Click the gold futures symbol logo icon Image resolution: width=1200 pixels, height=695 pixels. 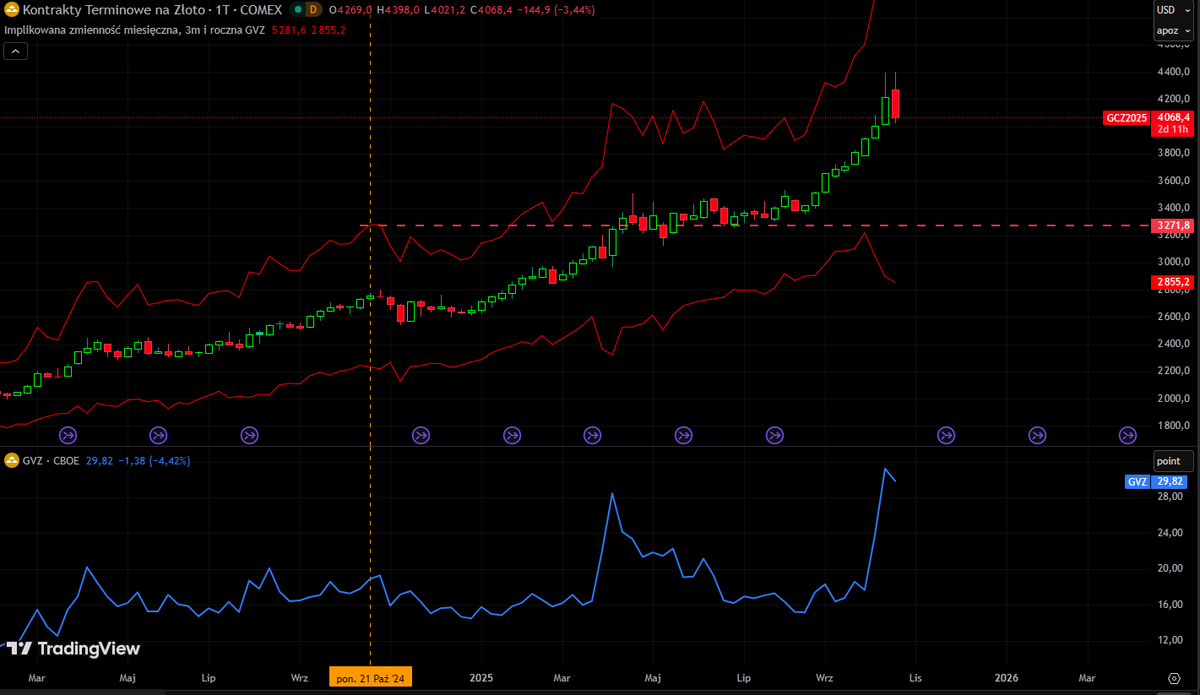click(12, 9)
